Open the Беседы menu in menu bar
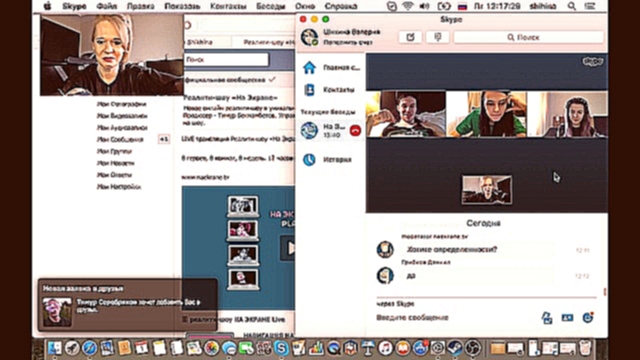The image size is (640, 360). [x=271, y=6]
